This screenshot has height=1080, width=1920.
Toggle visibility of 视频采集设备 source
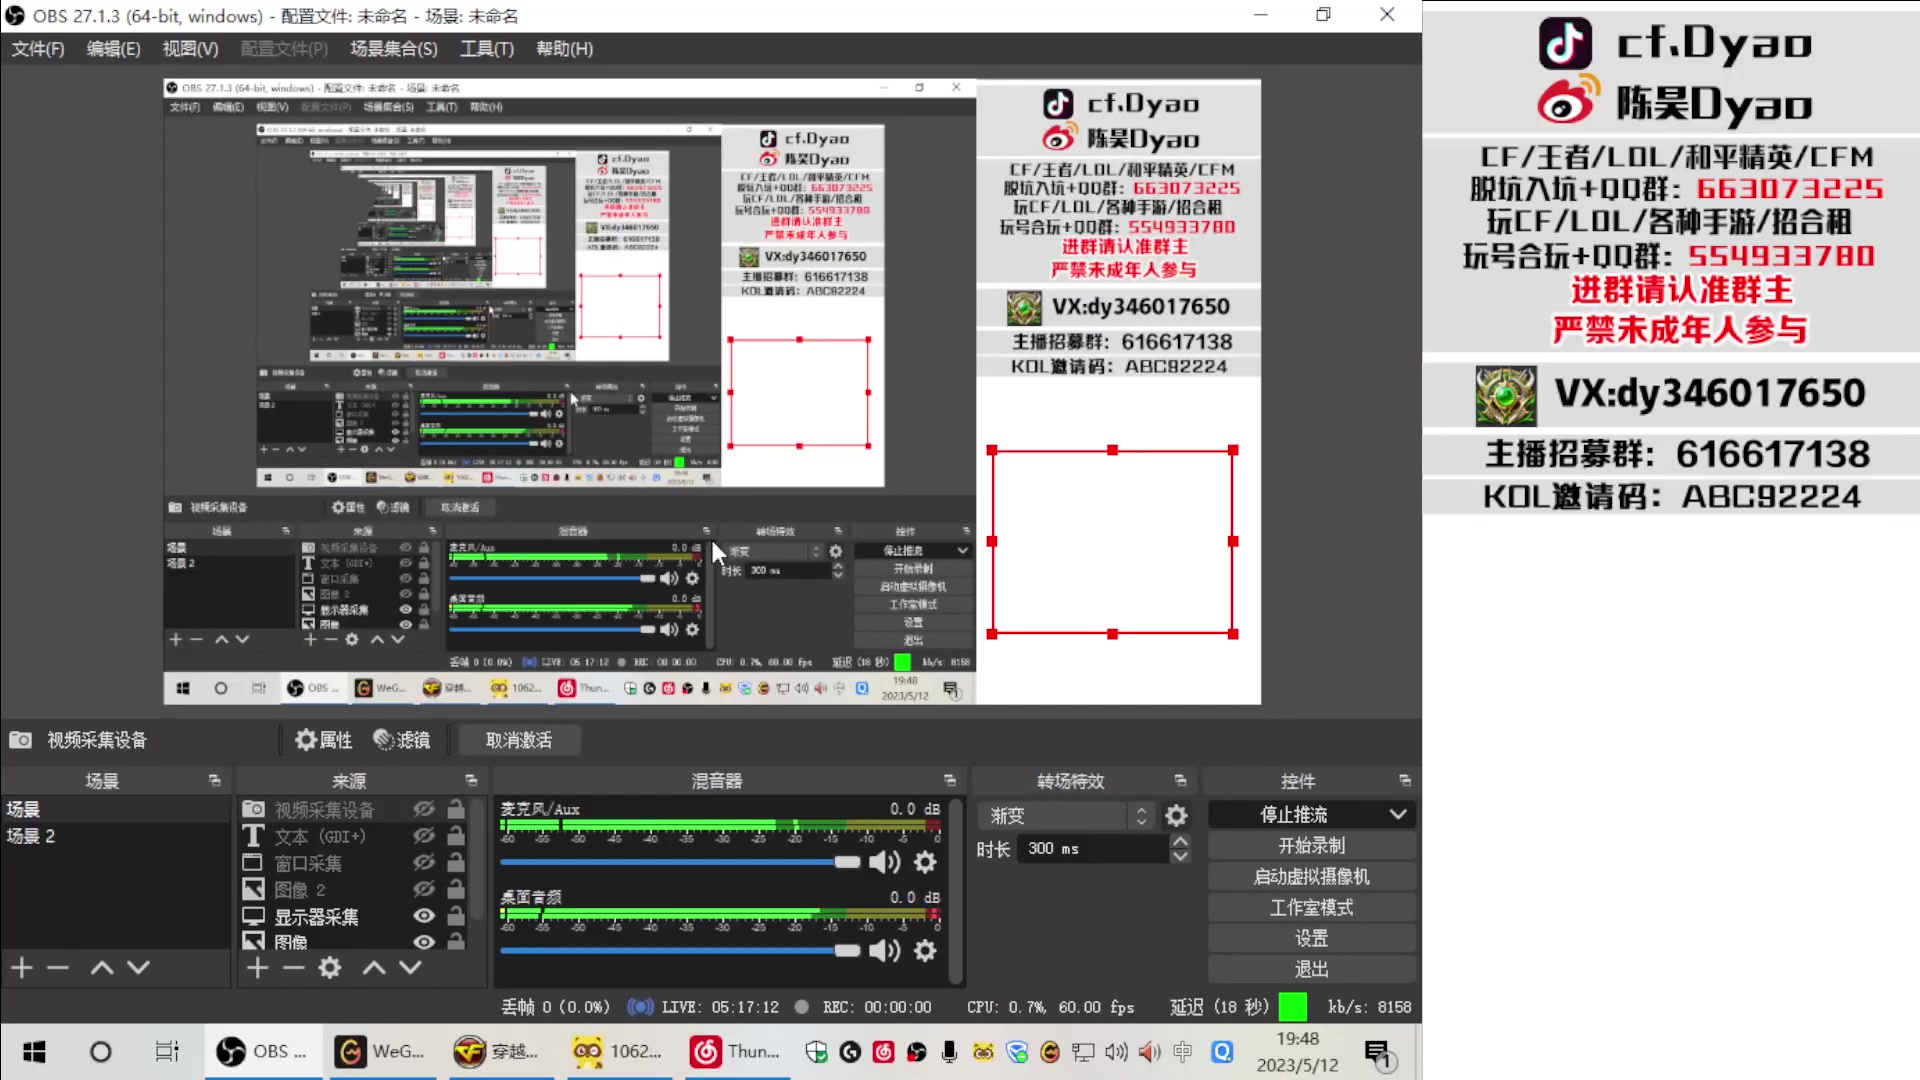pos(424,809)
